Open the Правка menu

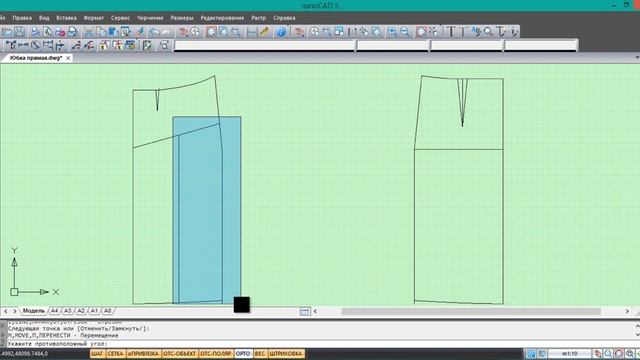(x=22, y=18)
